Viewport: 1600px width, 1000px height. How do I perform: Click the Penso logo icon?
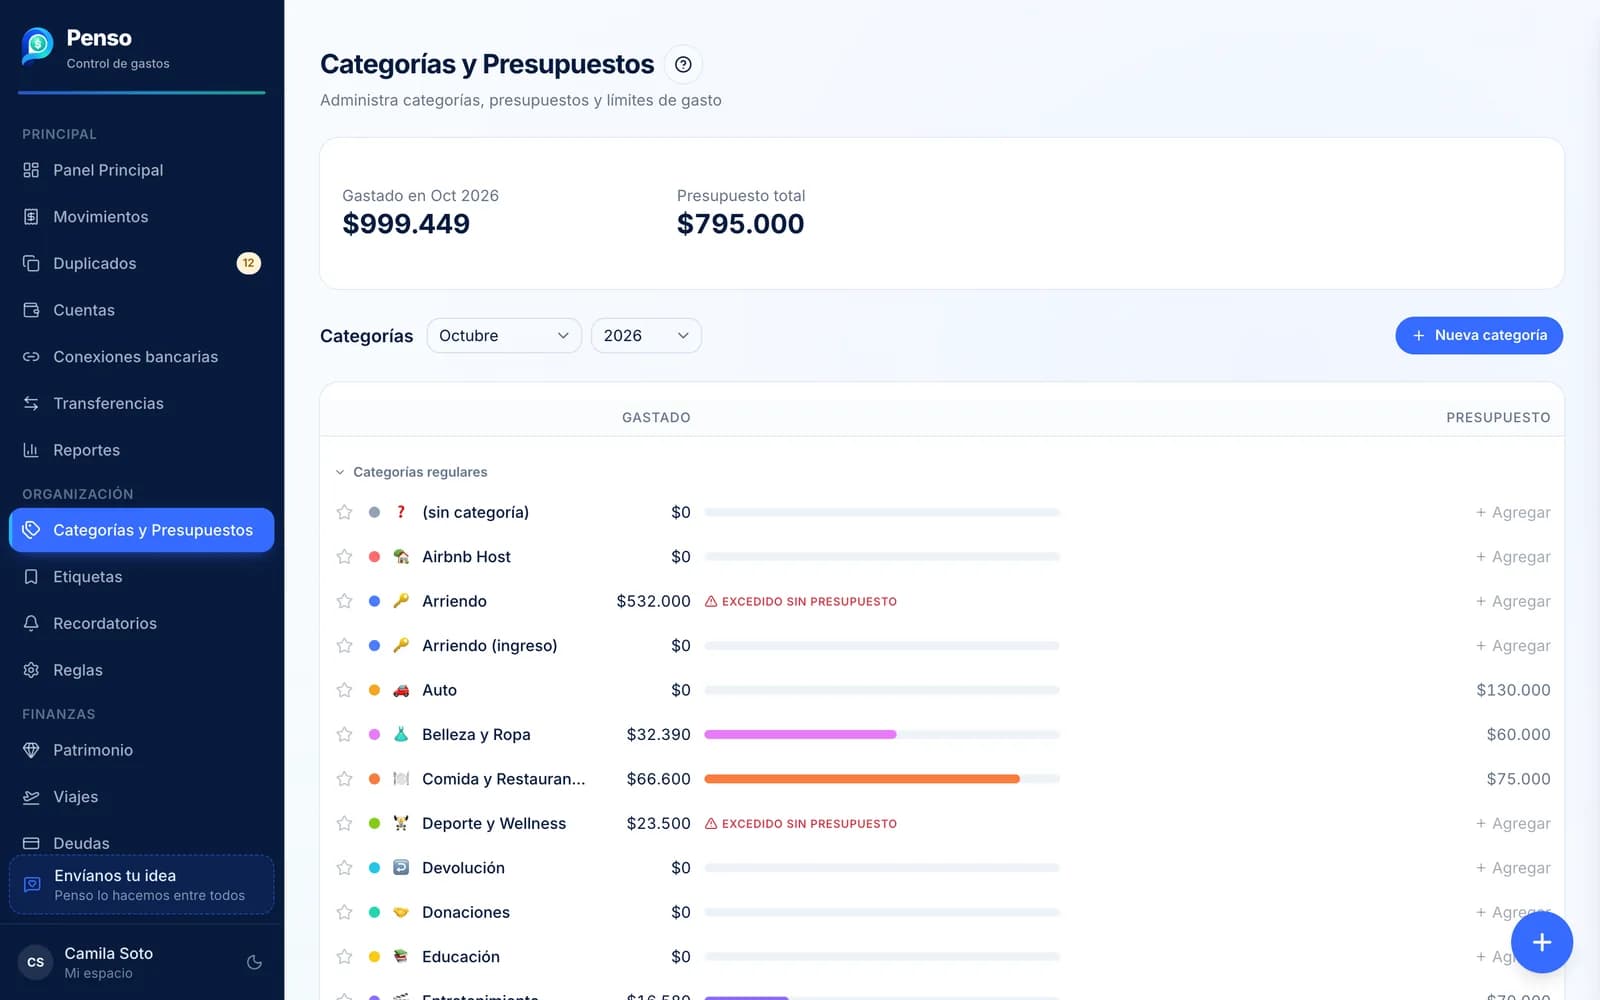tap(37, 45)
